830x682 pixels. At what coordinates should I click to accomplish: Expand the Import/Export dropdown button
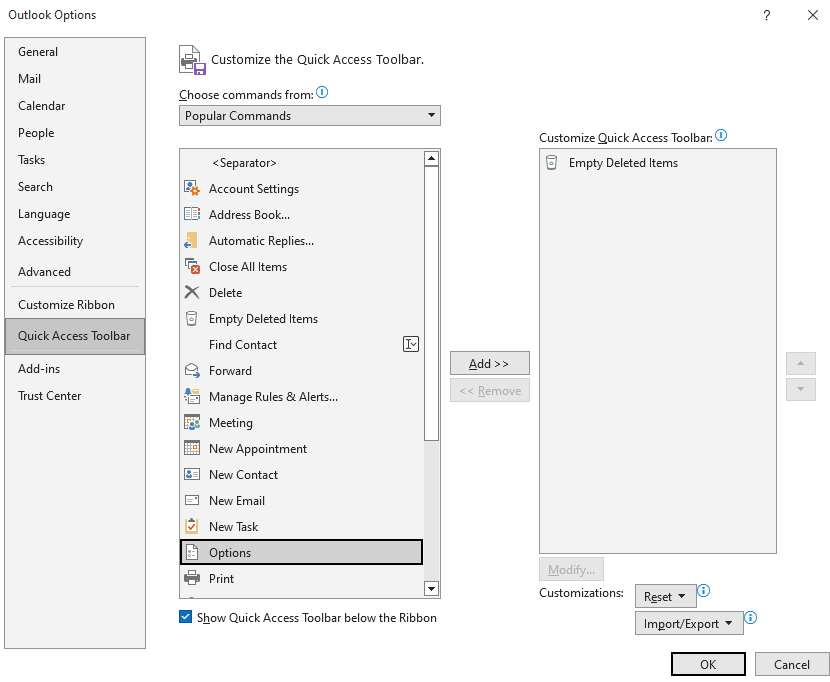689,624
